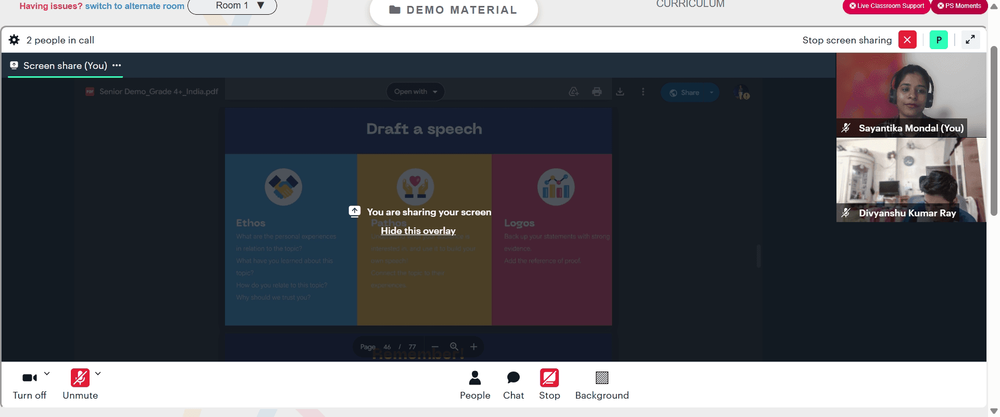This screenshot has width=1000, height=417.
Task: Open call settings gear icon
Action: click(14, 40)
